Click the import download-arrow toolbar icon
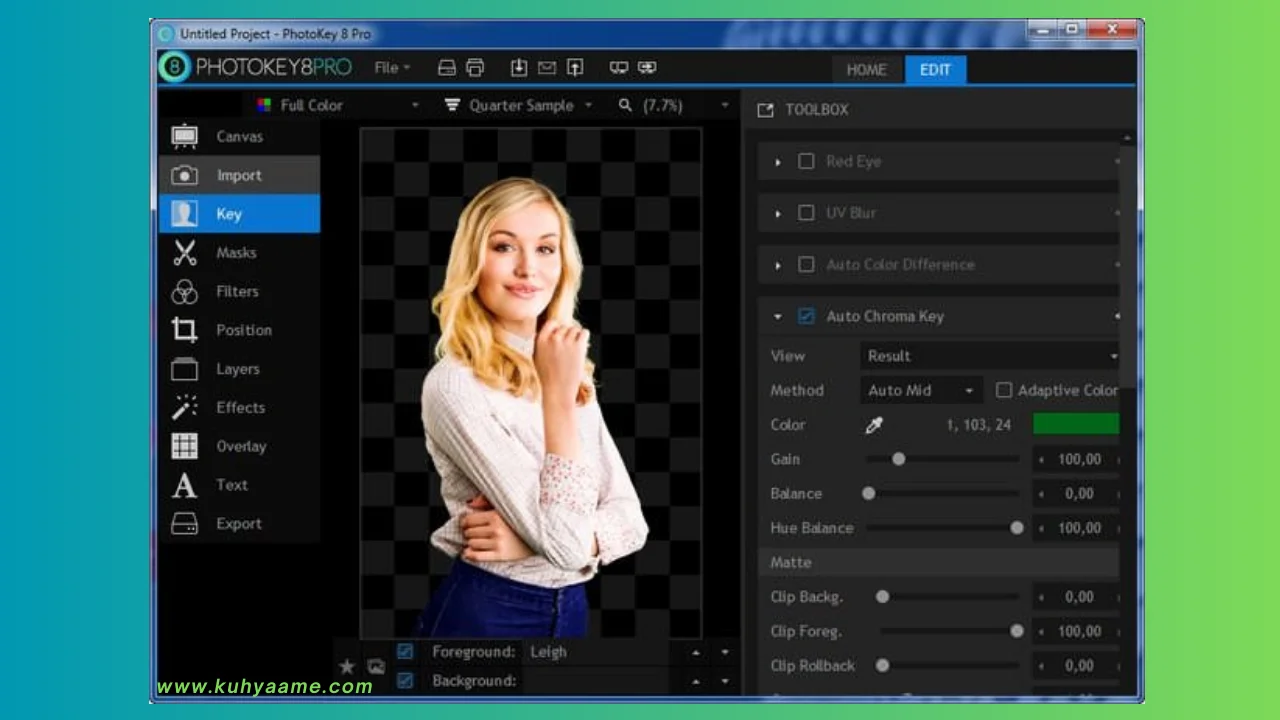This screenshot has height=720, width=1280. (x=518, y=67)
